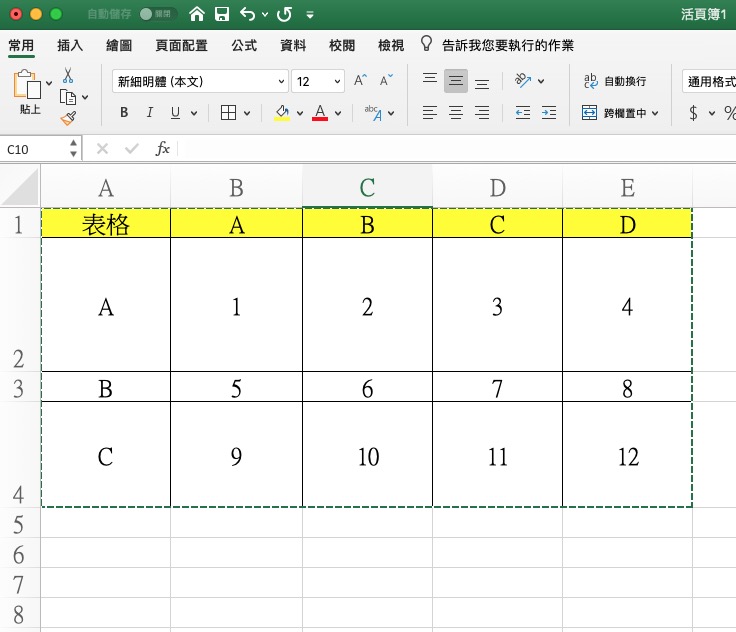Confirm formula entry checkmark

pos(131,149)
